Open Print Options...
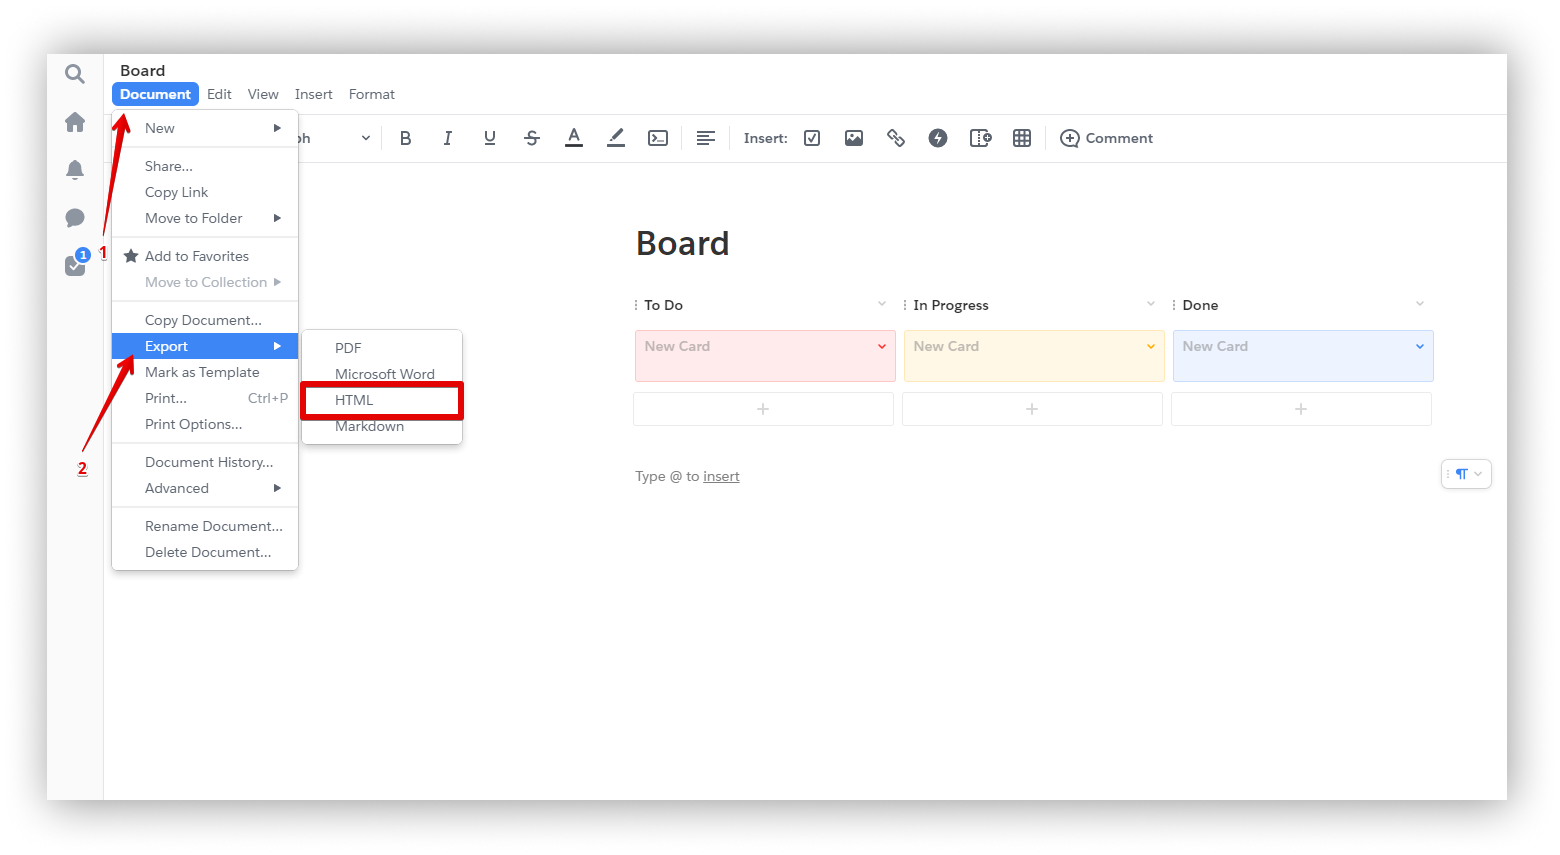This screenshot has width=1560, height=855. 205,424
